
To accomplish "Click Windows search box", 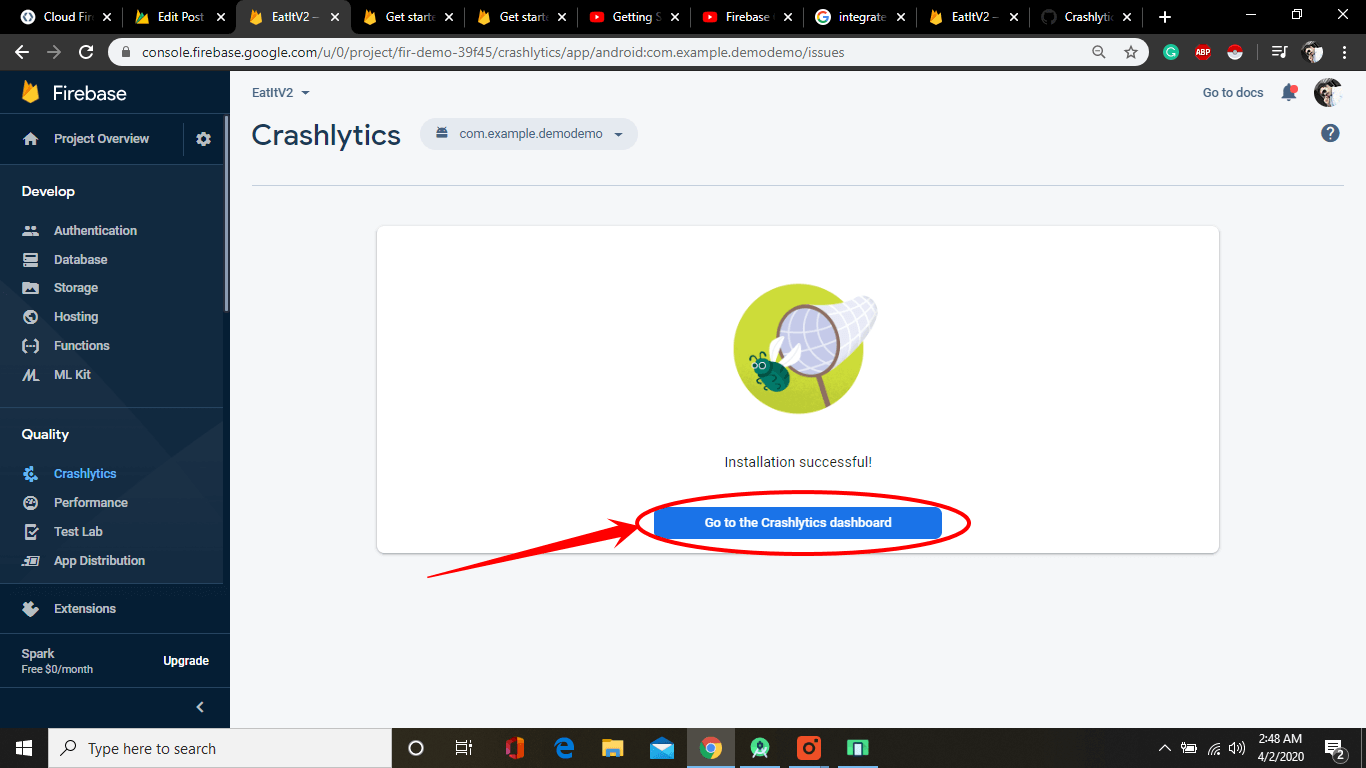I will pyautogui.click(x=220, y=748).
